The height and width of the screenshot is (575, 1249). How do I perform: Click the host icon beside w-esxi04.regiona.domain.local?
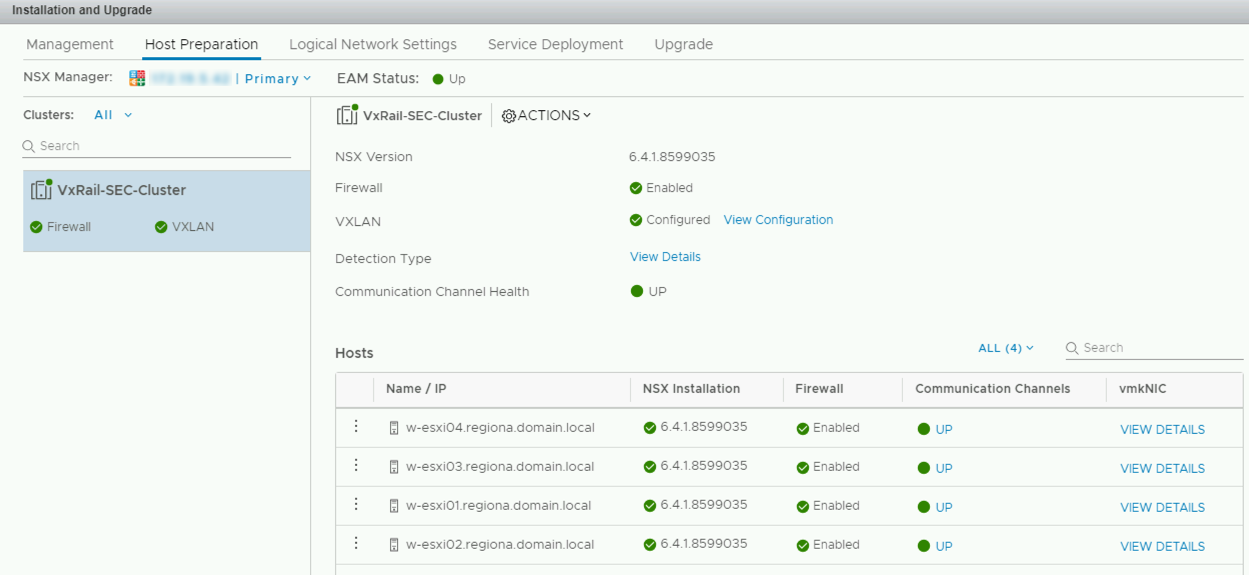pos(394,428)
